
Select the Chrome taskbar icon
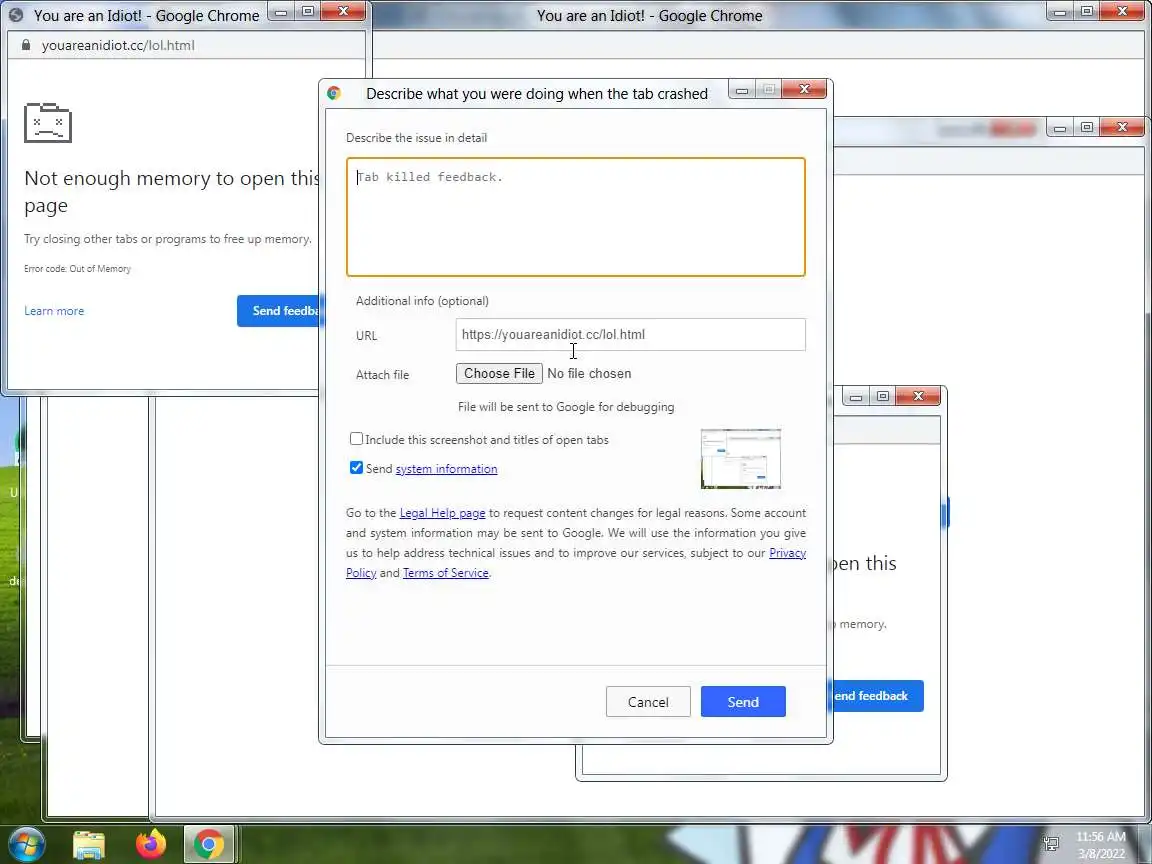[x=209, y=845]
